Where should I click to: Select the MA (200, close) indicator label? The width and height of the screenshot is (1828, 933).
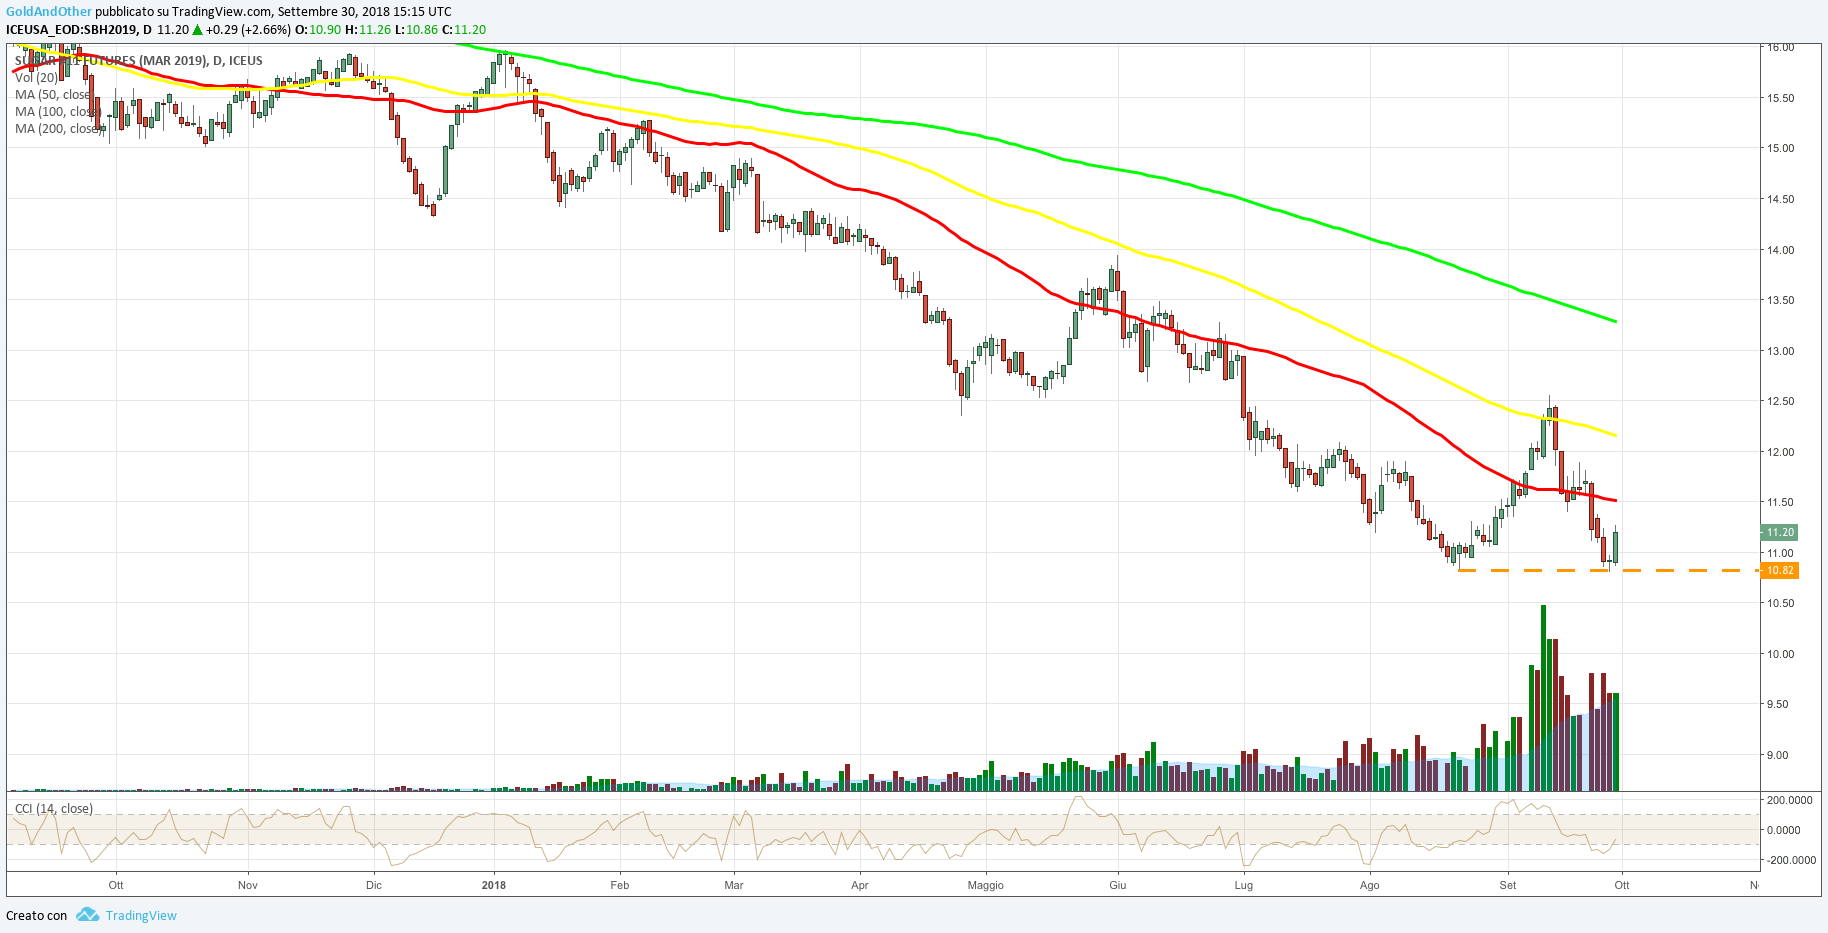click(56, 129)
